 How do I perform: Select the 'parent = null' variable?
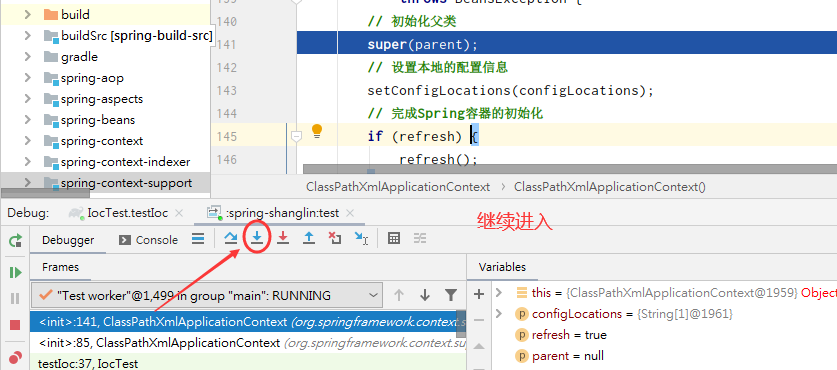coord(567,356)
